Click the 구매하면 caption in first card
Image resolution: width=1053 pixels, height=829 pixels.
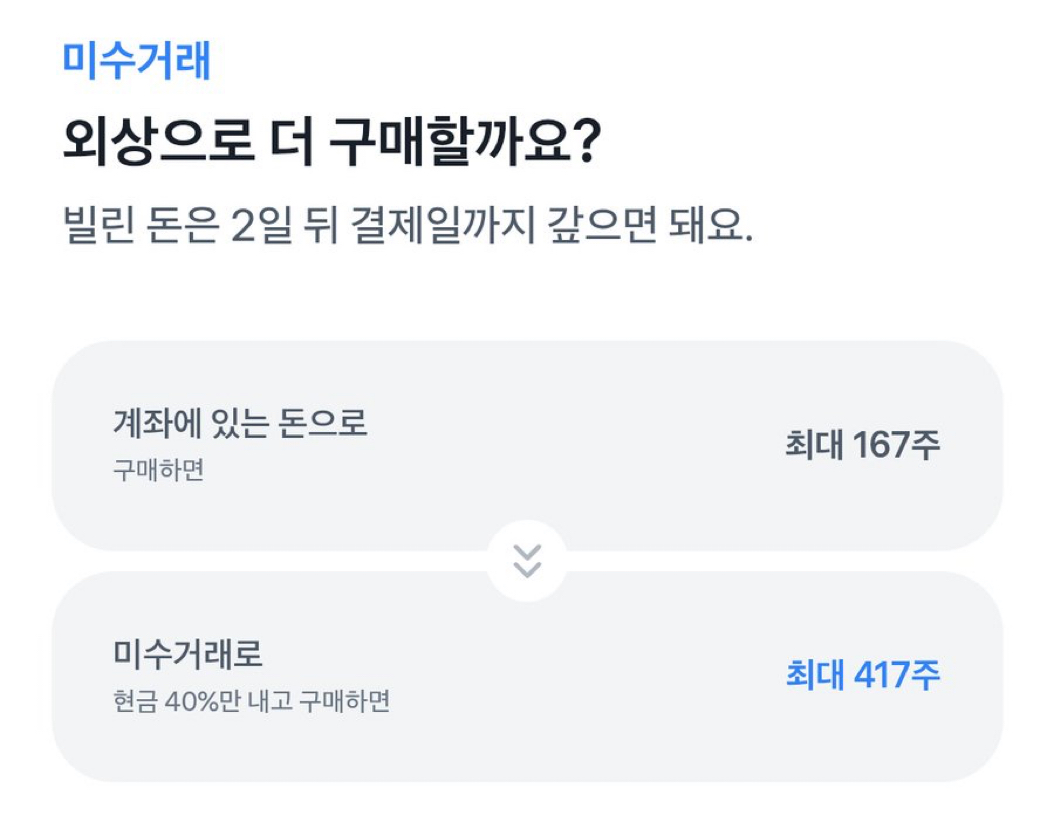[x=158, y=470]
